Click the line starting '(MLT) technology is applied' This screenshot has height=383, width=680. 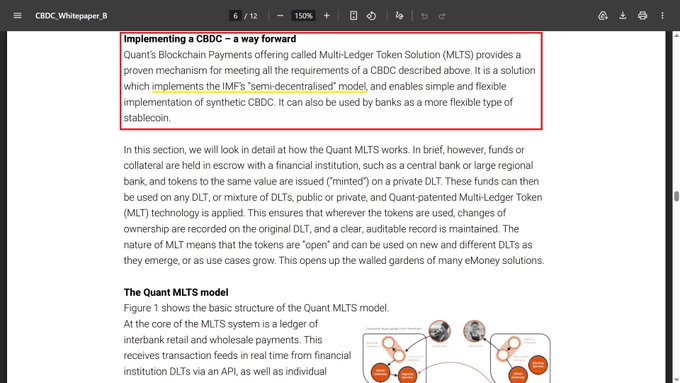click(315, 213)
